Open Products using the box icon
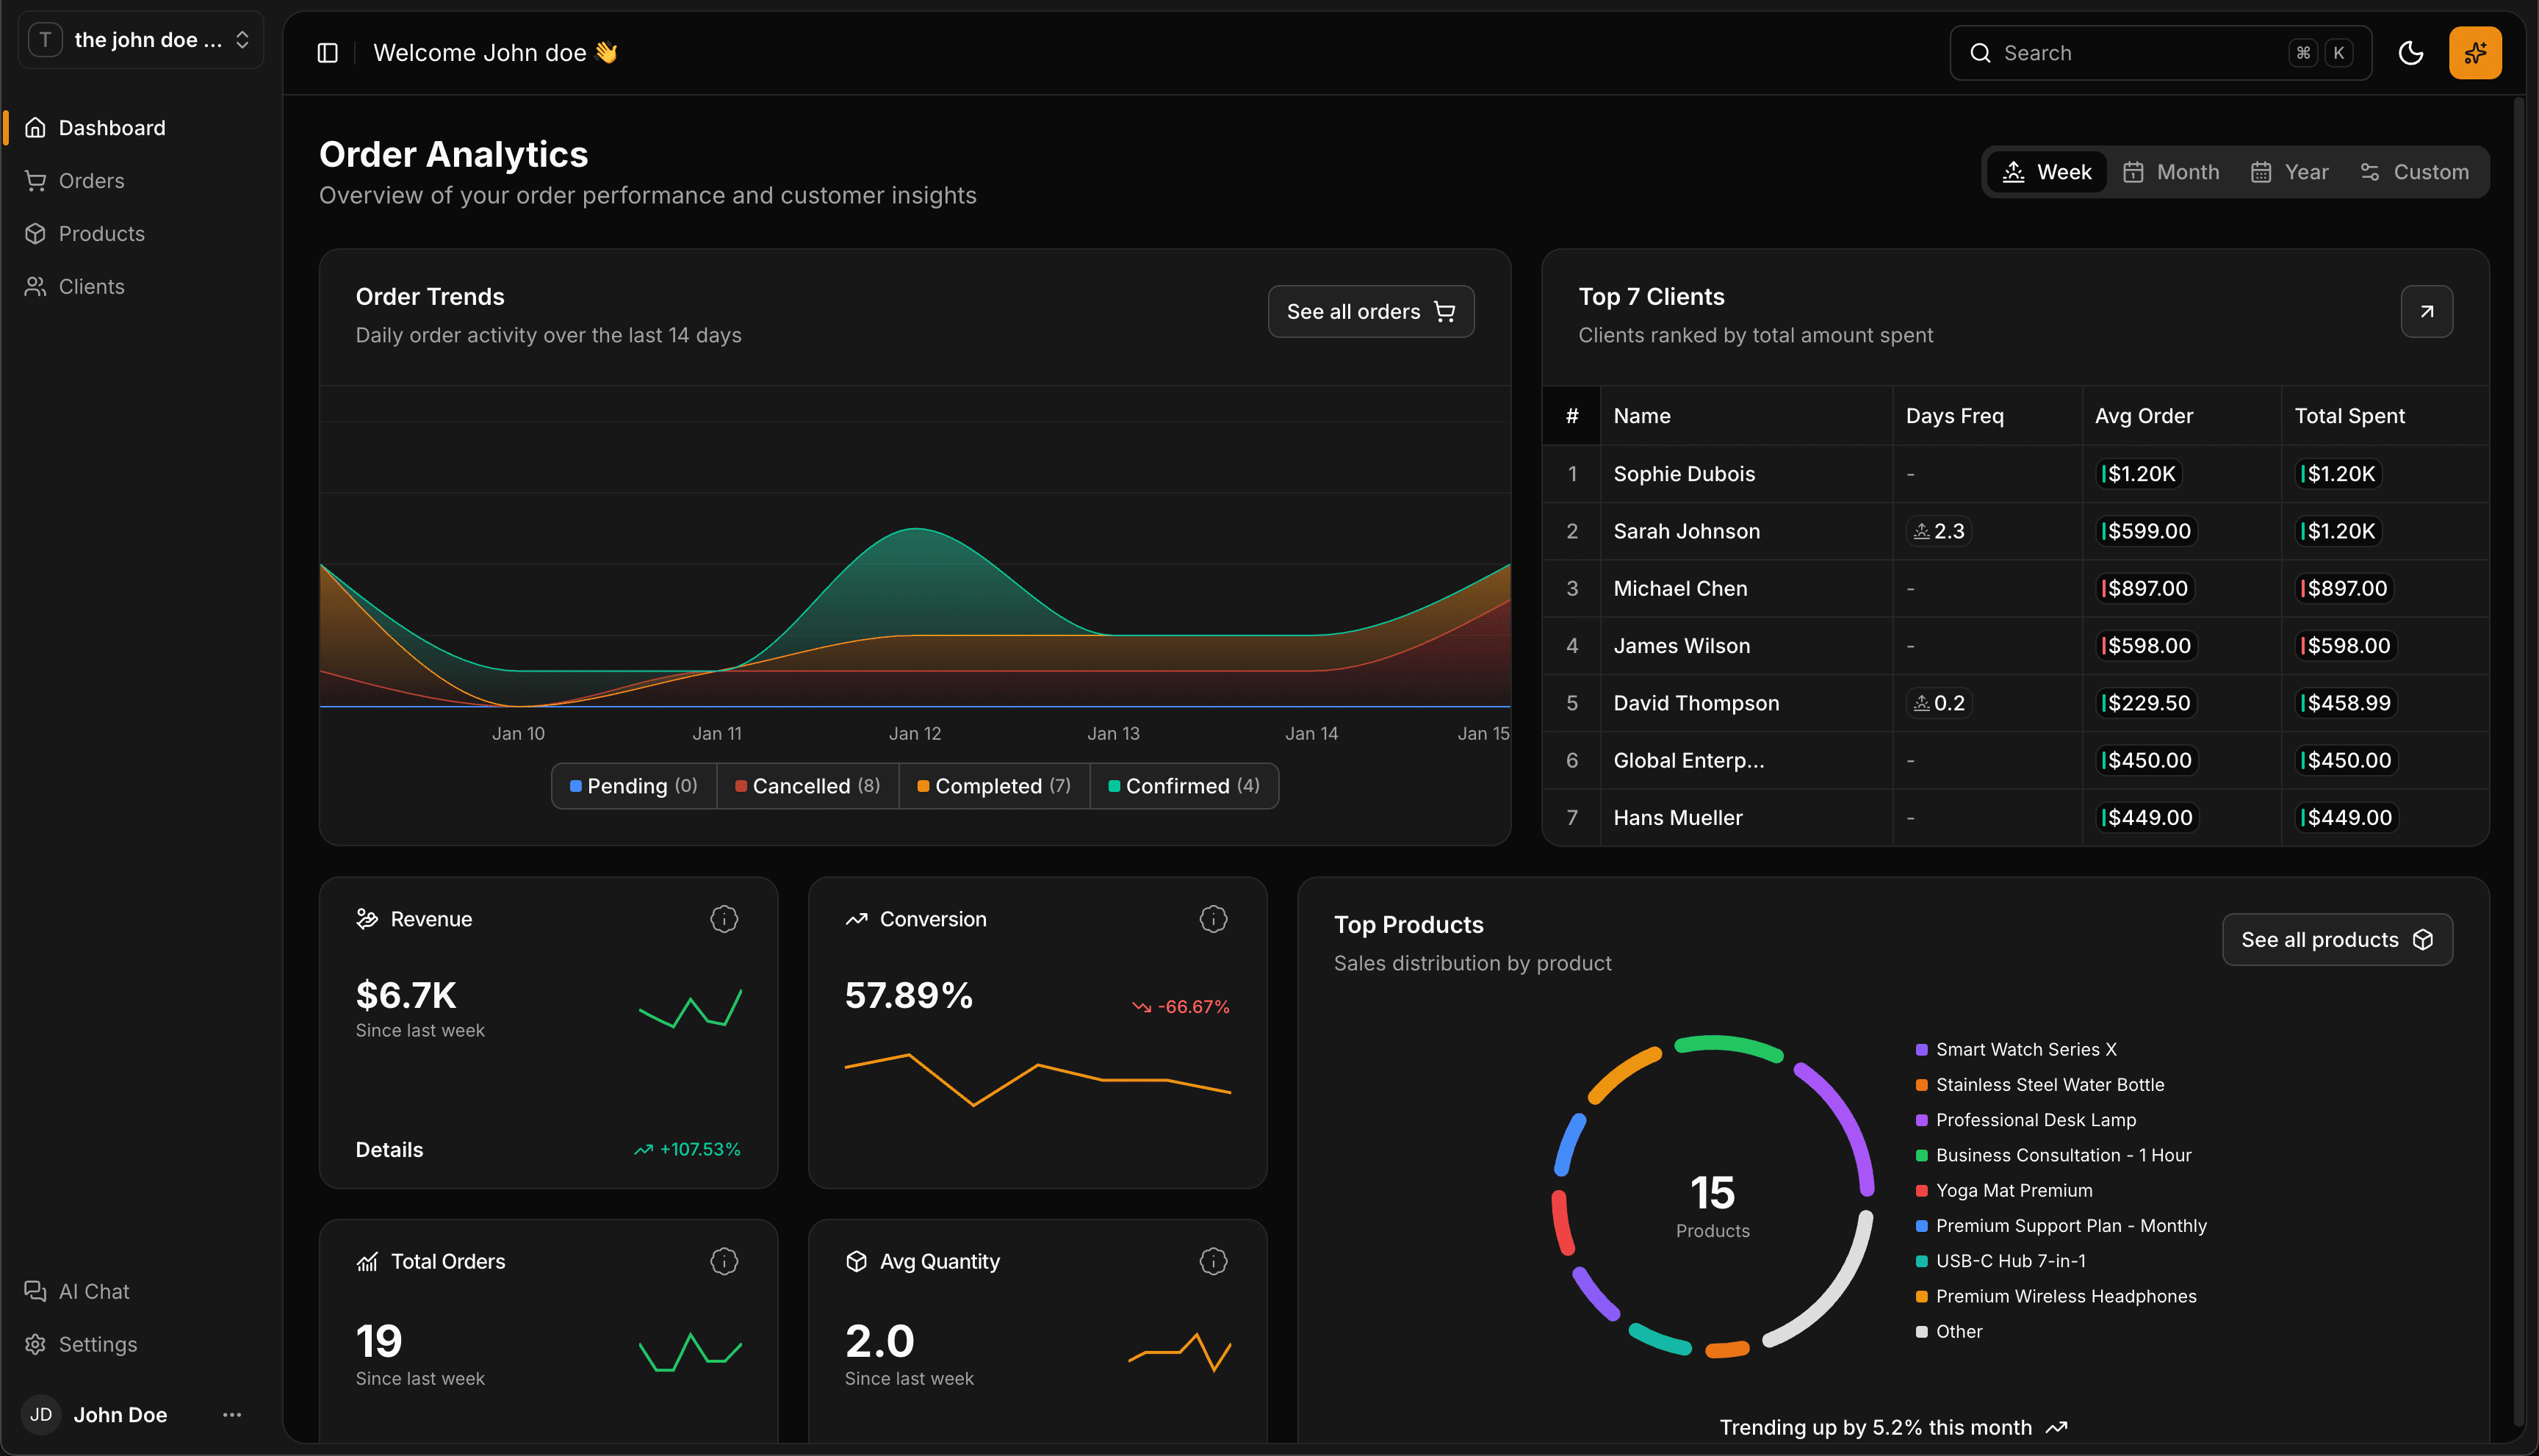The width and height of the screenshot is (2539, 1456). click(36, 233)
